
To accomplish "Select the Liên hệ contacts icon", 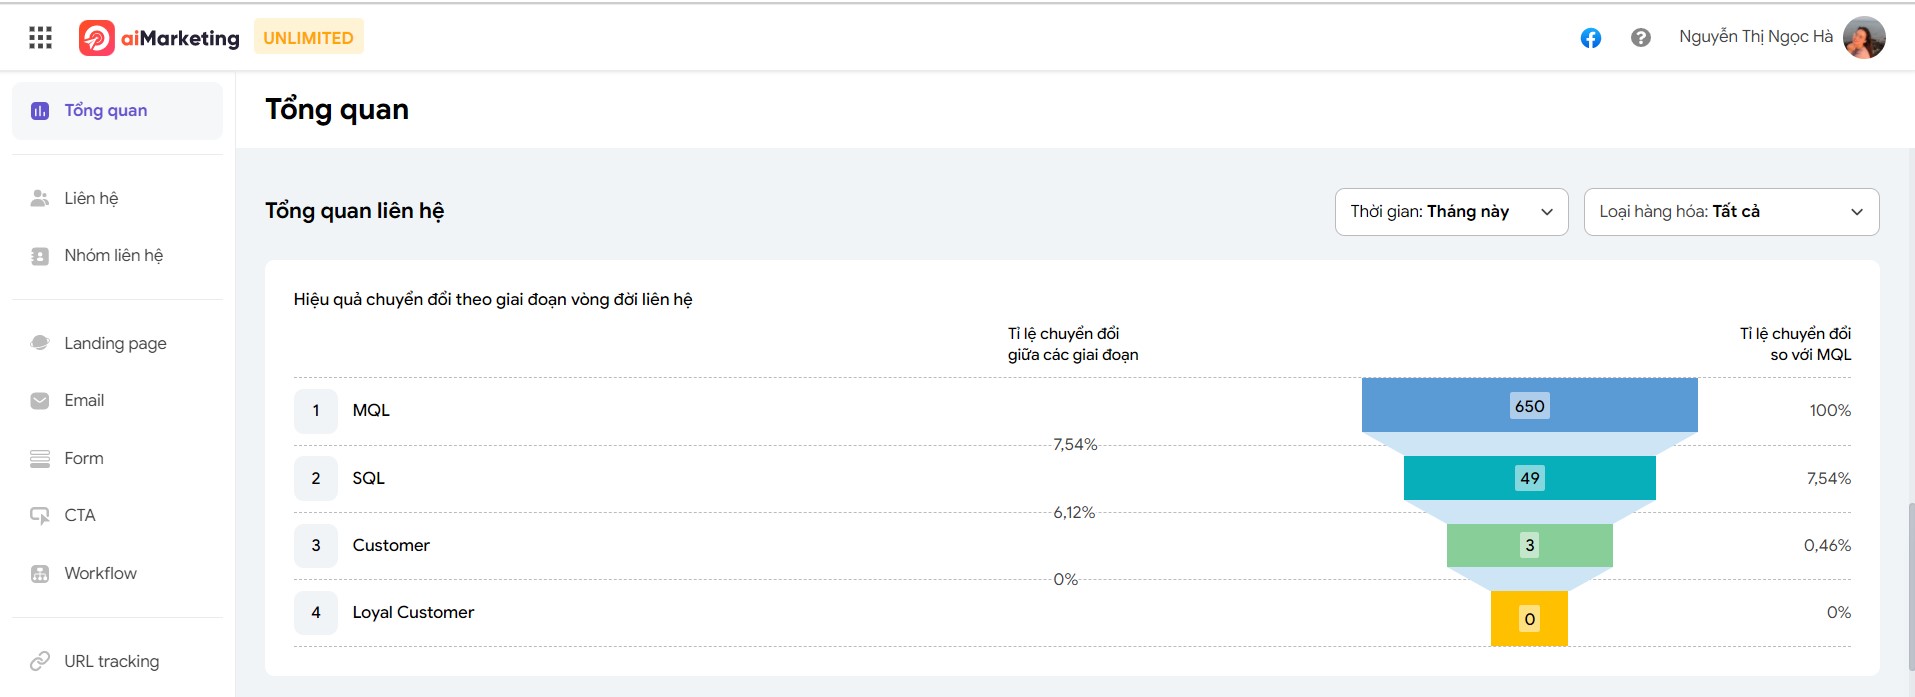I will pos(40,198).
